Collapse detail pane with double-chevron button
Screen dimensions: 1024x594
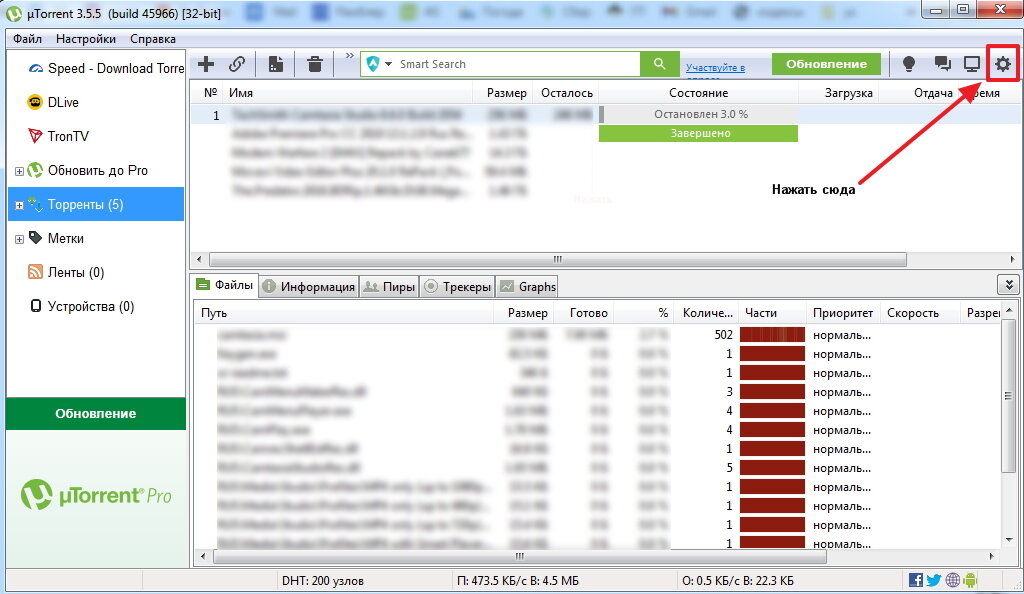[1008, 285]
